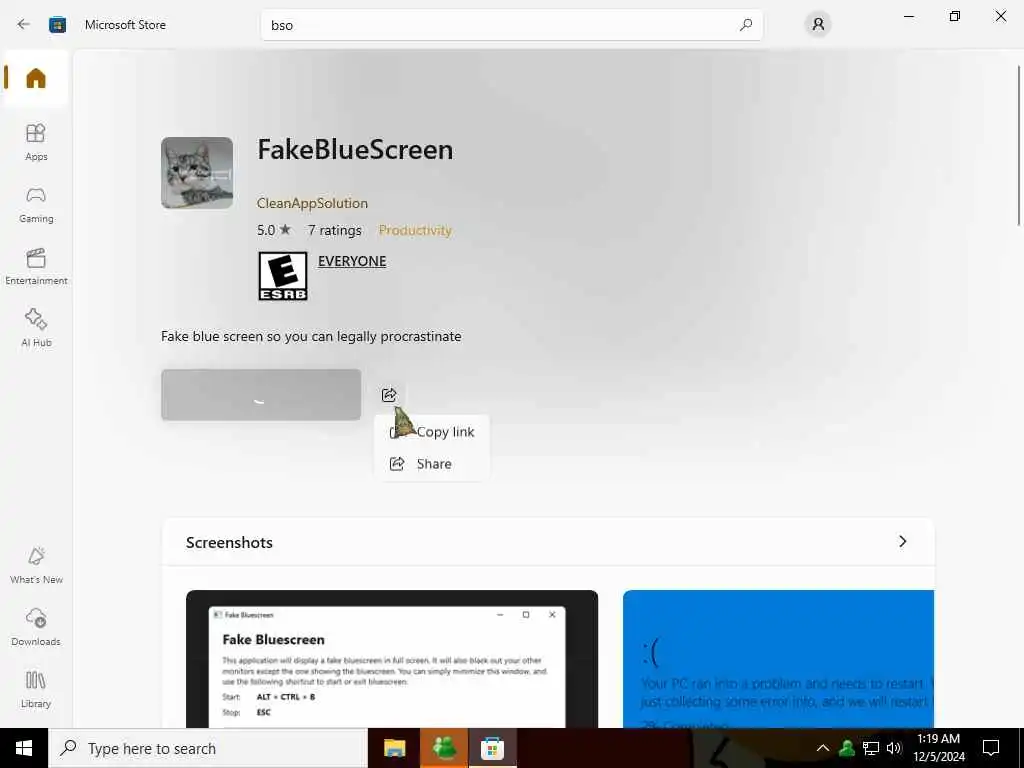Open File Explorer from the taskbar

click(x=394, y=748)
